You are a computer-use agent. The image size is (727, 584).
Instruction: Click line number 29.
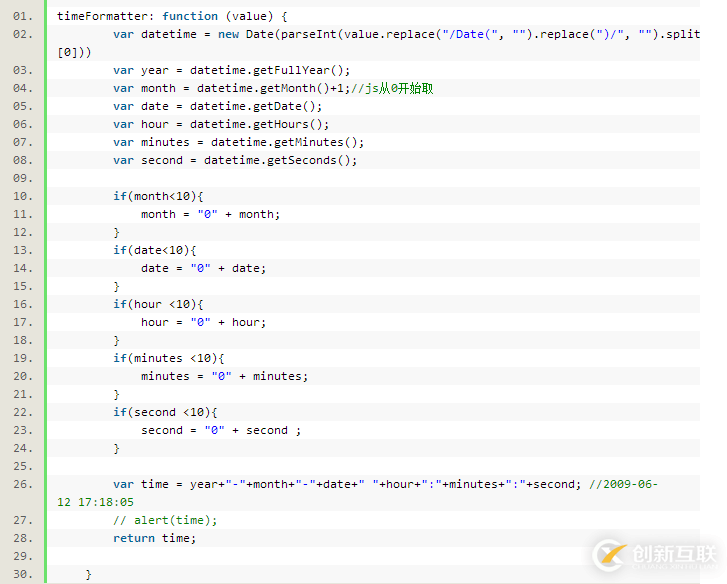pos(23,556)
